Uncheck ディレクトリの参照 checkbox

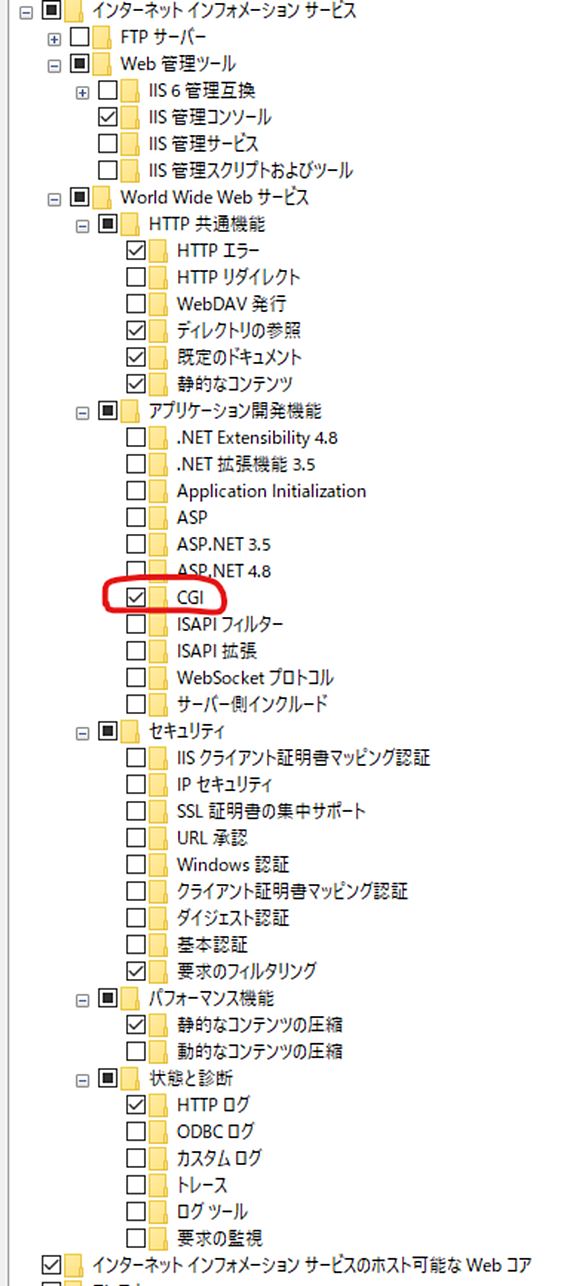(x=136, y=330)
